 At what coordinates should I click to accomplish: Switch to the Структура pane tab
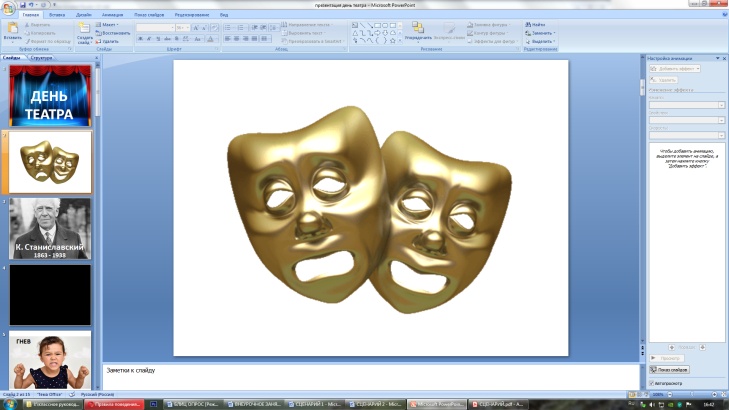click(x=41, y=58)
